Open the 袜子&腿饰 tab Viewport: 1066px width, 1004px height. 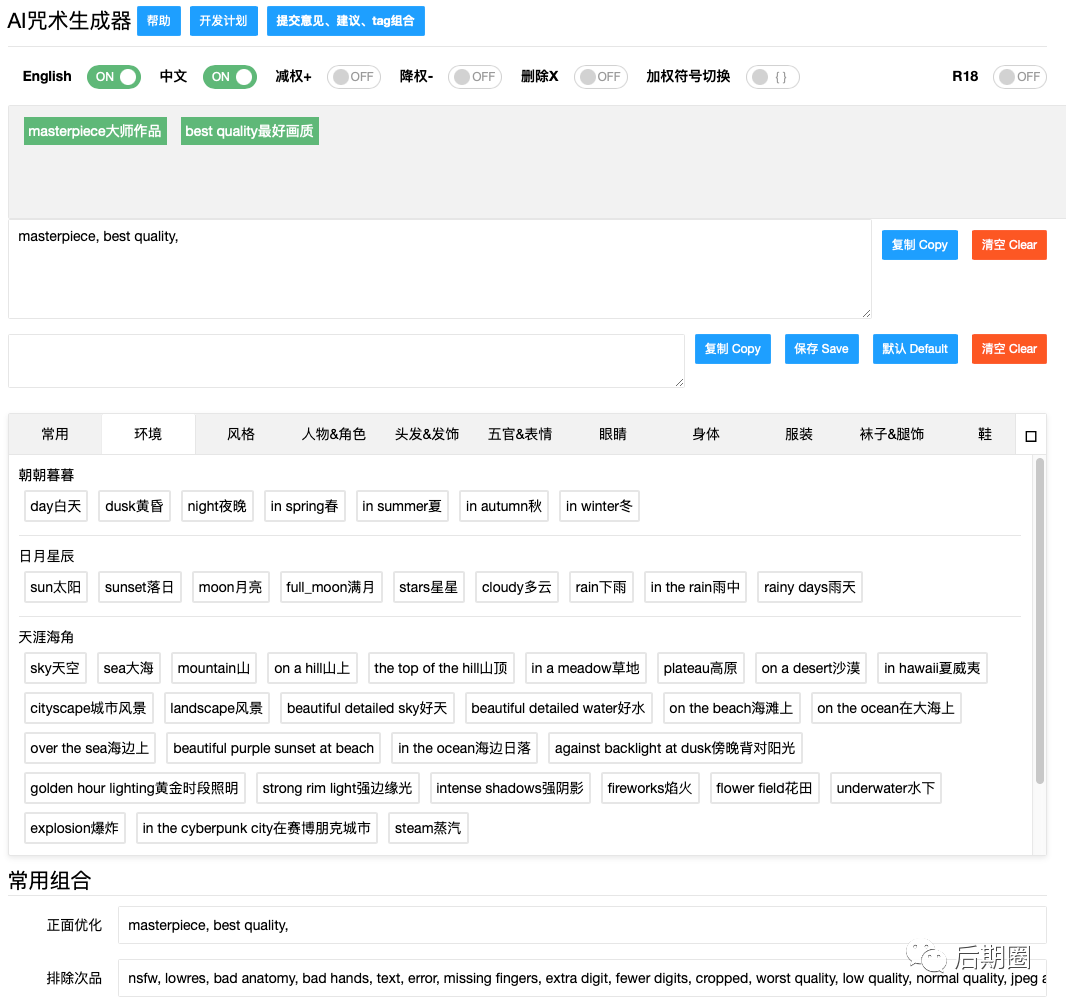pos(892,434)
